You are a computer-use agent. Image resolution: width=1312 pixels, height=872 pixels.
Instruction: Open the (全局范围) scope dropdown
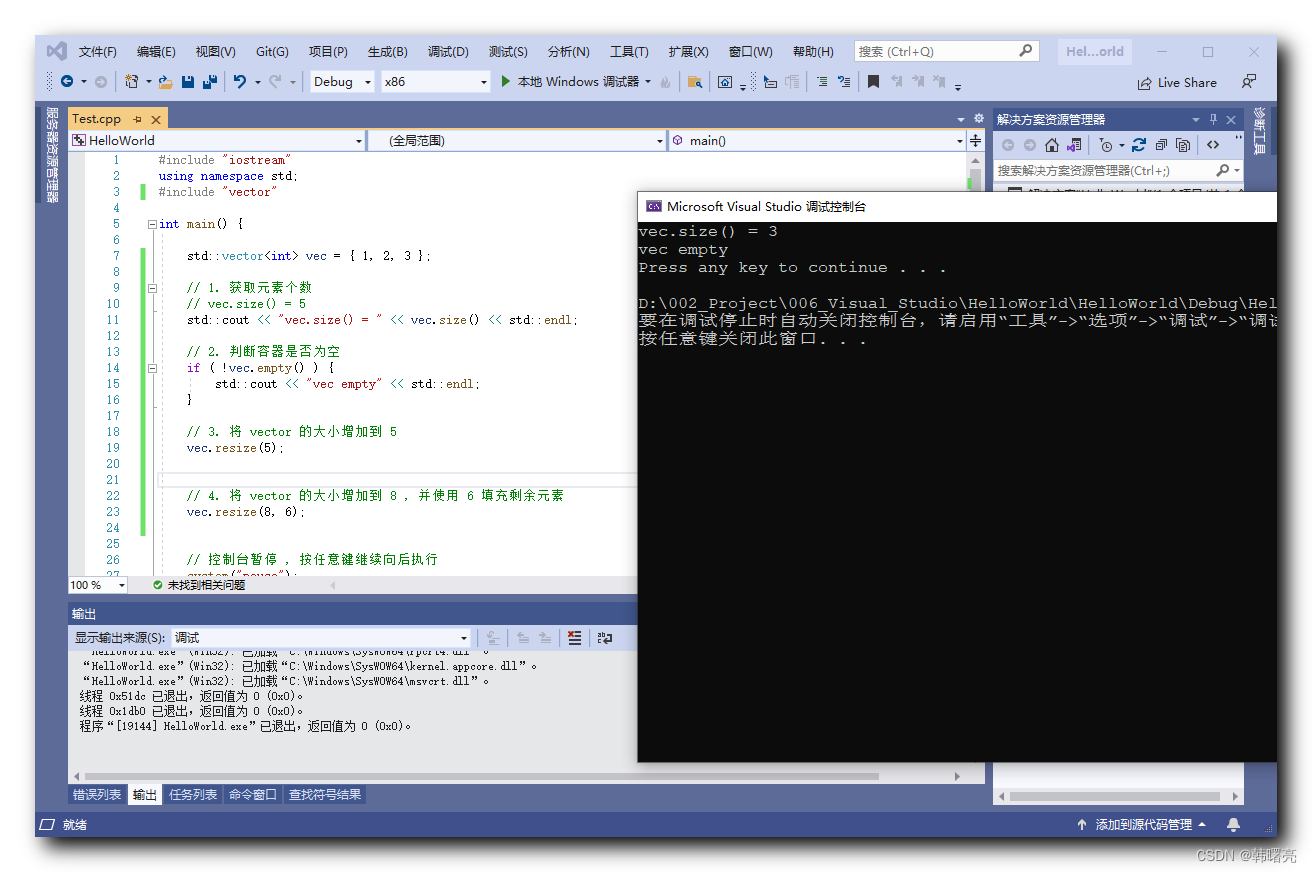[517, 141]
